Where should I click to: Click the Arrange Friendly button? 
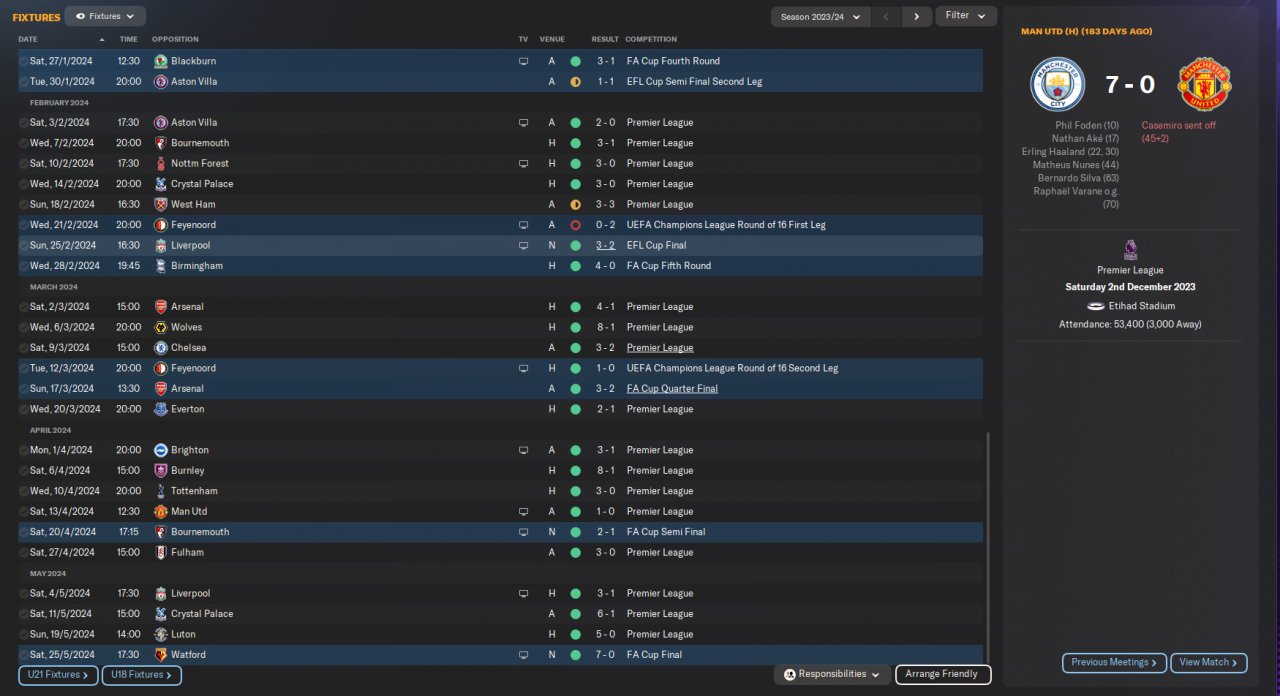[x=943, y=674]
